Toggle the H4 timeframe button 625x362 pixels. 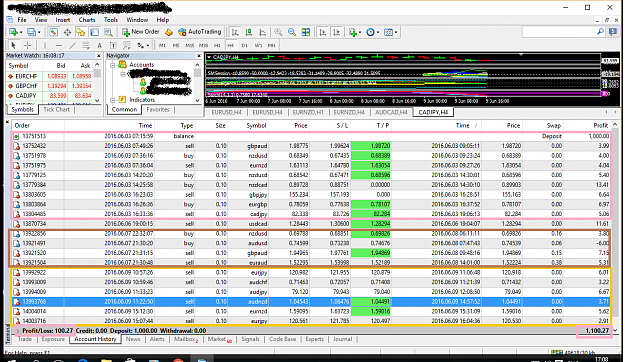(230, 45)
